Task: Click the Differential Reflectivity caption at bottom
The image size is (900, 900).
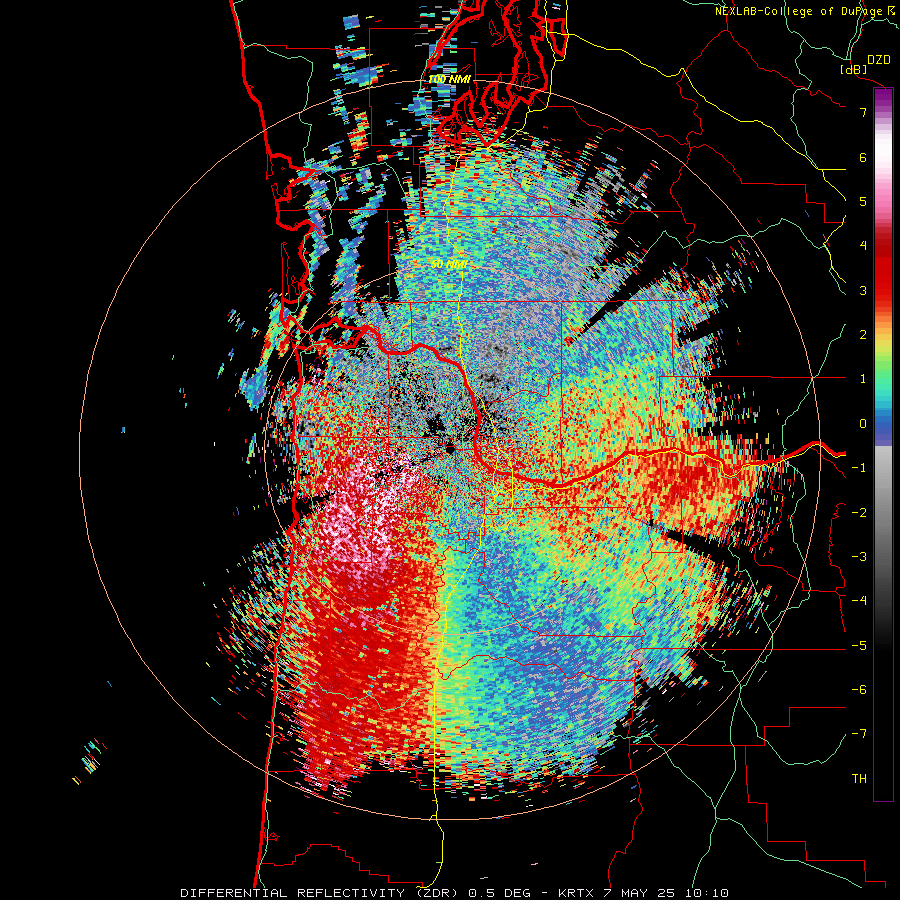Action: (x=454, y=893)
